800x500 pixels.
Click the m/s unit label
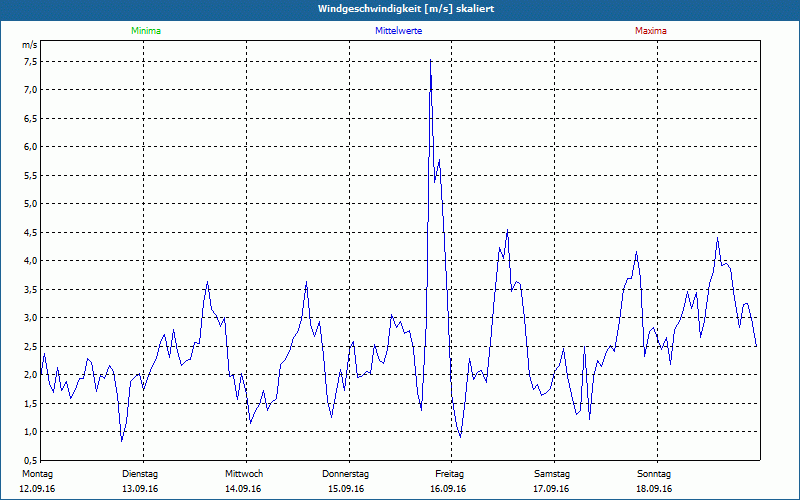tap(30, 45)
